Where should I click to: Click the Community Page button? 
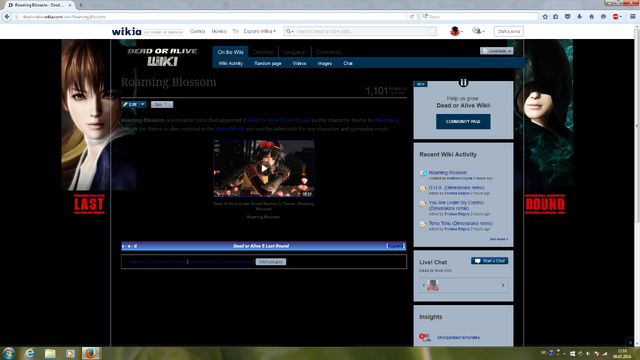(x=463, y=122)
